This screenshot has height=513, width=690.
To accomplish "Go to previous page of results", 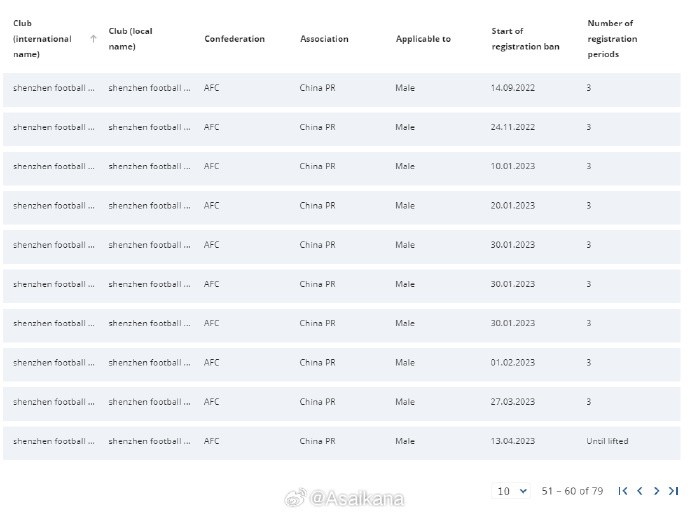I will click(640, 491).
